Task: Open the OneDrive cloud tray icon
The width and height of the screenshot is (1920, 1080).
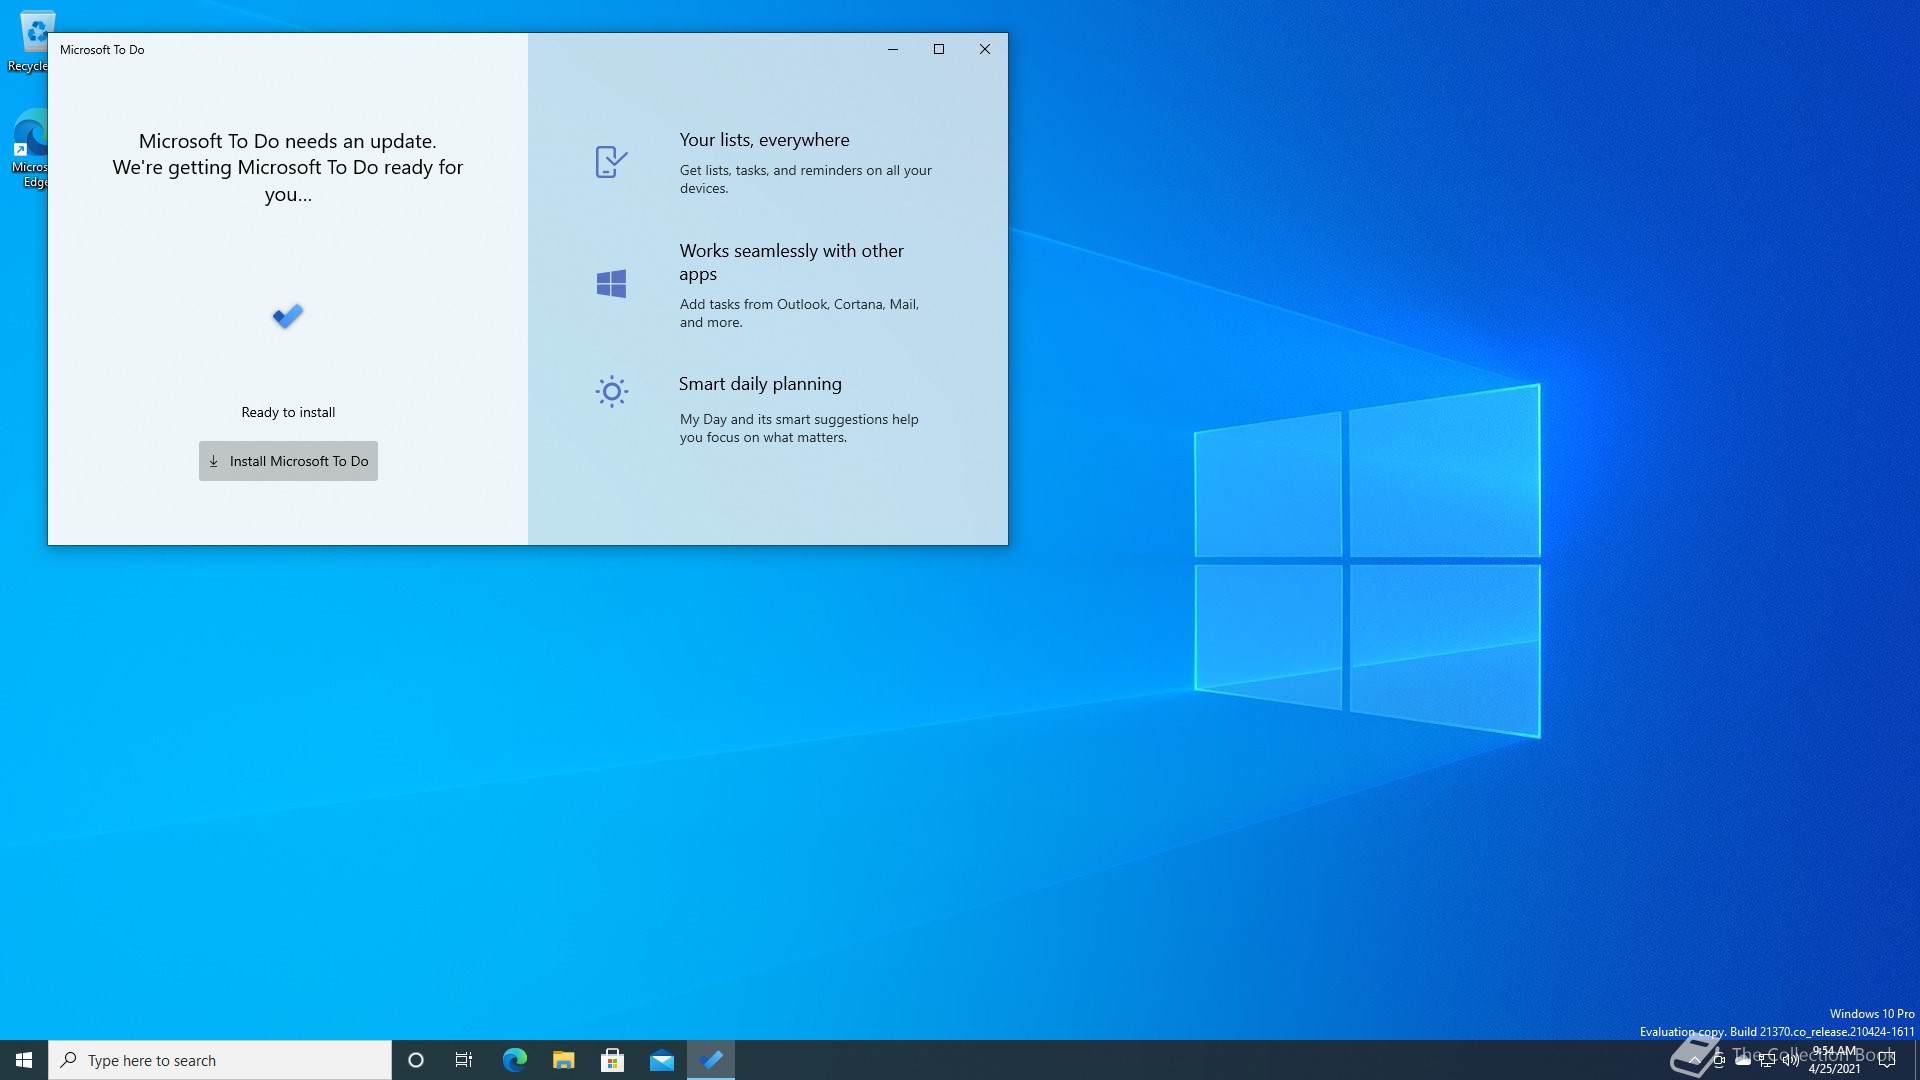Action: point(1743,1060)
